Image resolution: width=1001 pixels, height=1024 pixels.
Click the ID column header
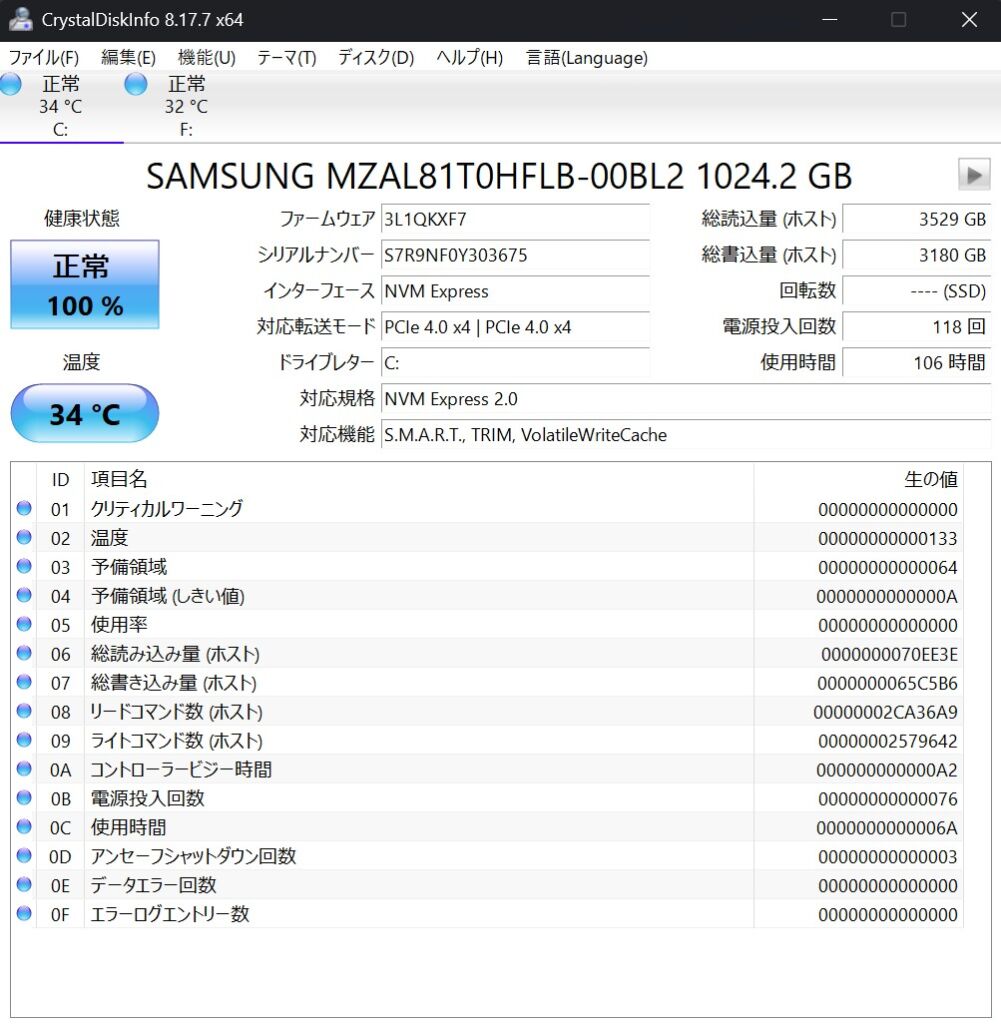60,479
